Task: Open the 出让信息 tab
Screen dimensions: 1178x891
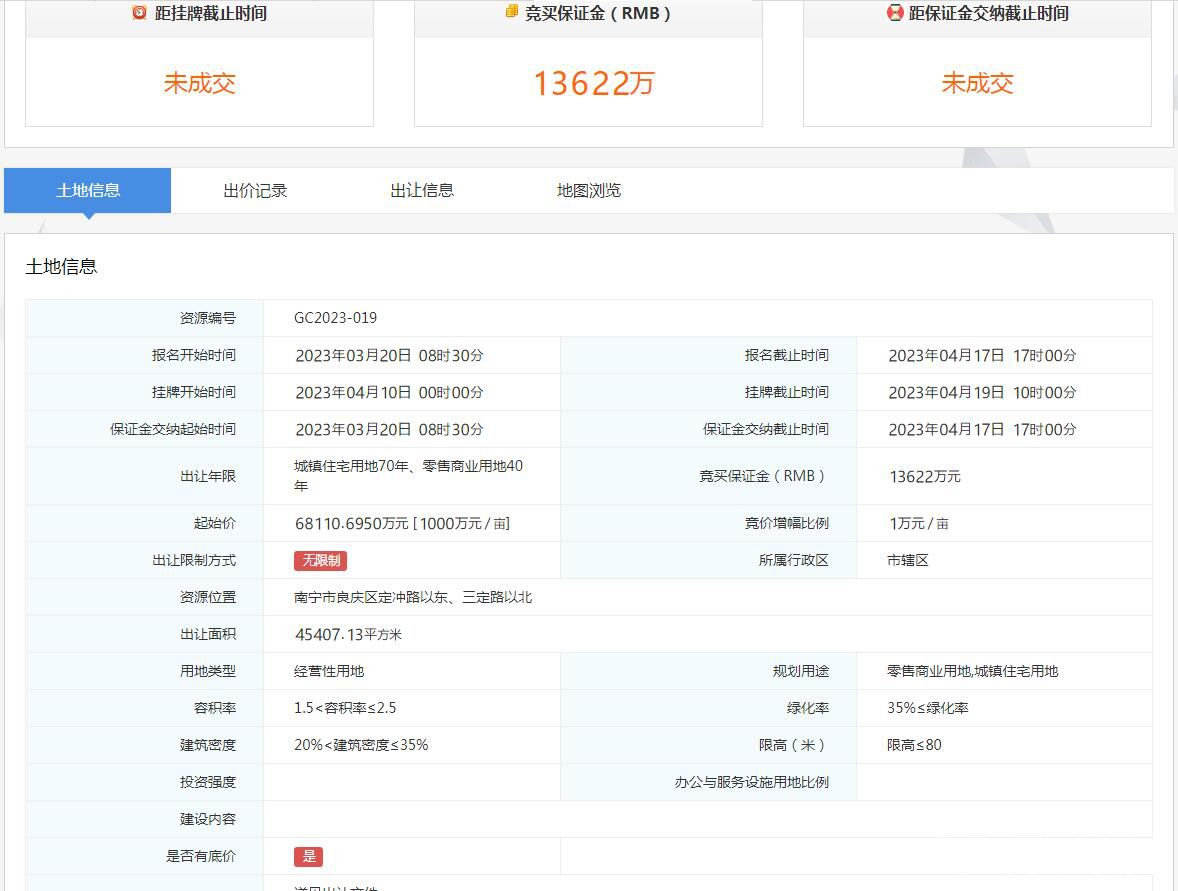Action: click(422, 190)
